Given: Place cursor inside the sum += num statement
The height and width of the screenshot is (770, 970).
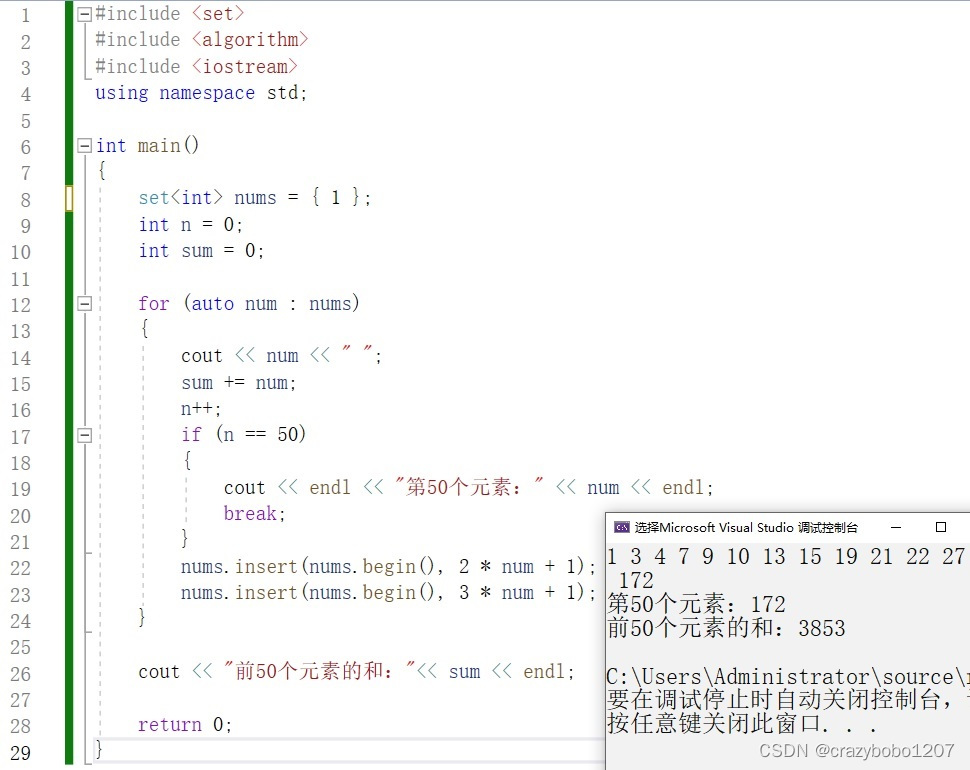Looking at the screenshot, I should click(x=235, y=382).
